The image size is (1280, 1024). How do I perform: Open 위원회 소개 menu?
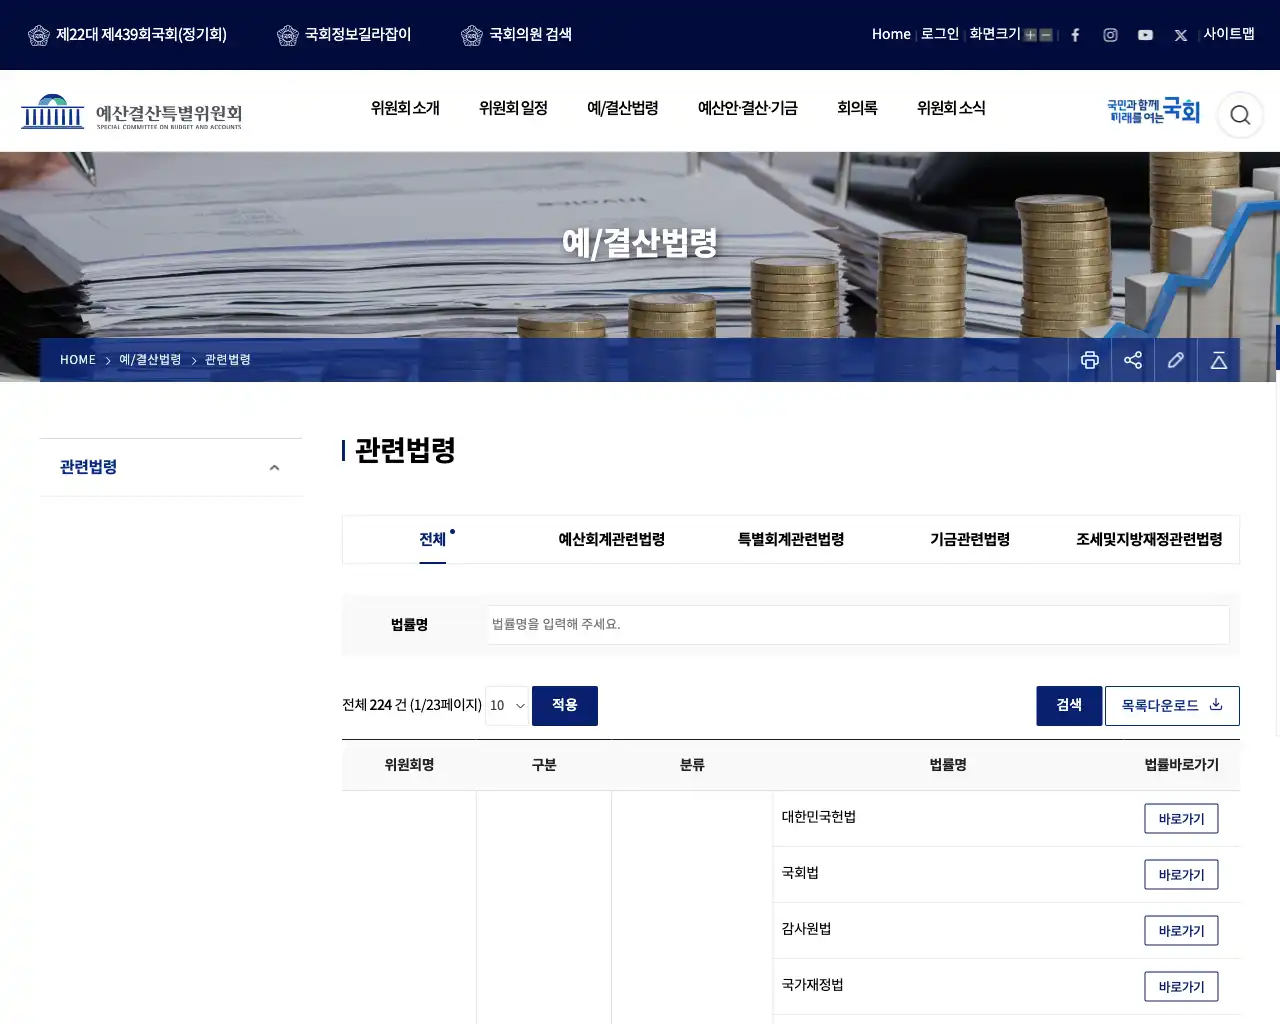[x=405, y=108]
